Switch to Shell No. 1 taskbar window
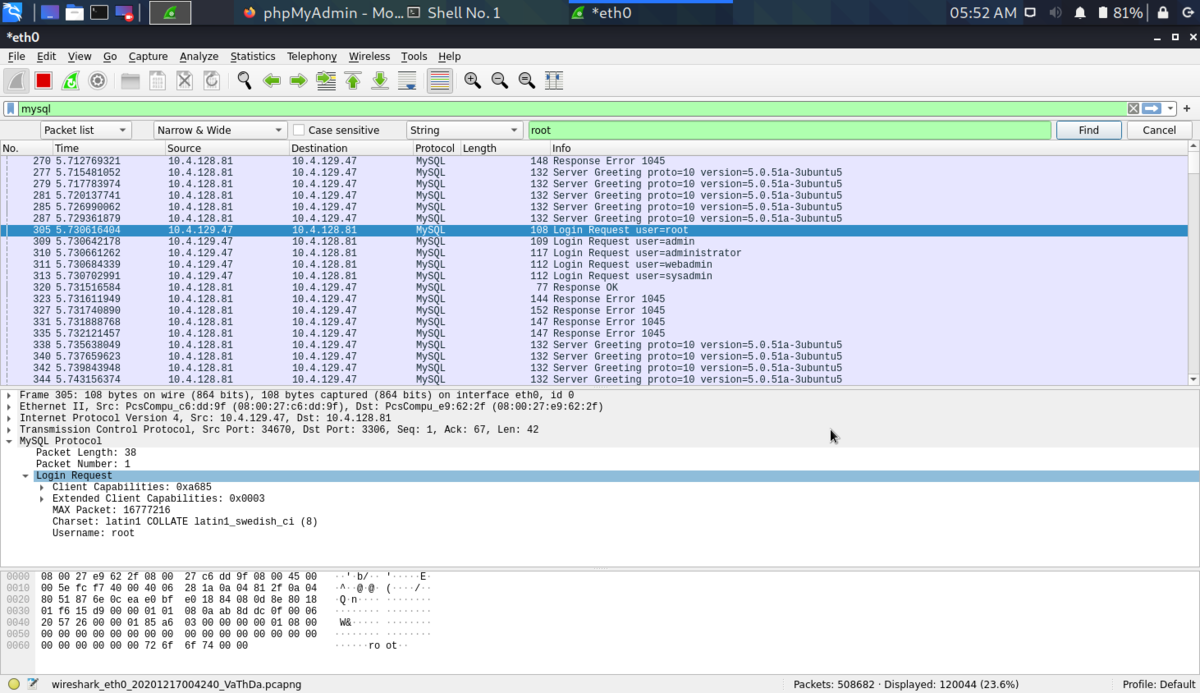Viewport: 1200px width, 693px height. coord(453,13)
